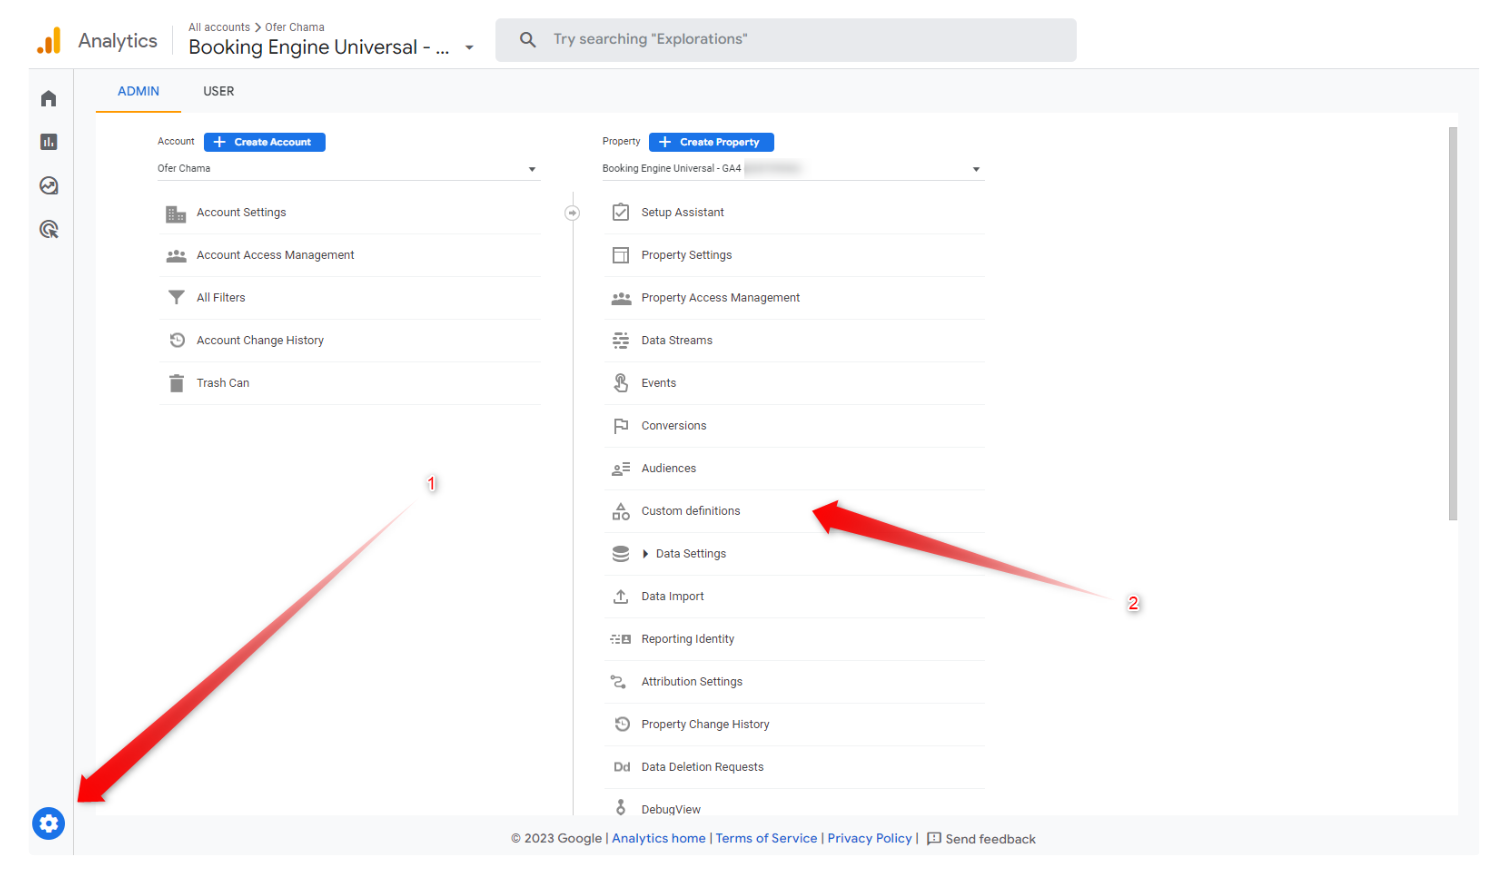
Task: Open the property switcher dropdown arrow
Action: (469, 48)
